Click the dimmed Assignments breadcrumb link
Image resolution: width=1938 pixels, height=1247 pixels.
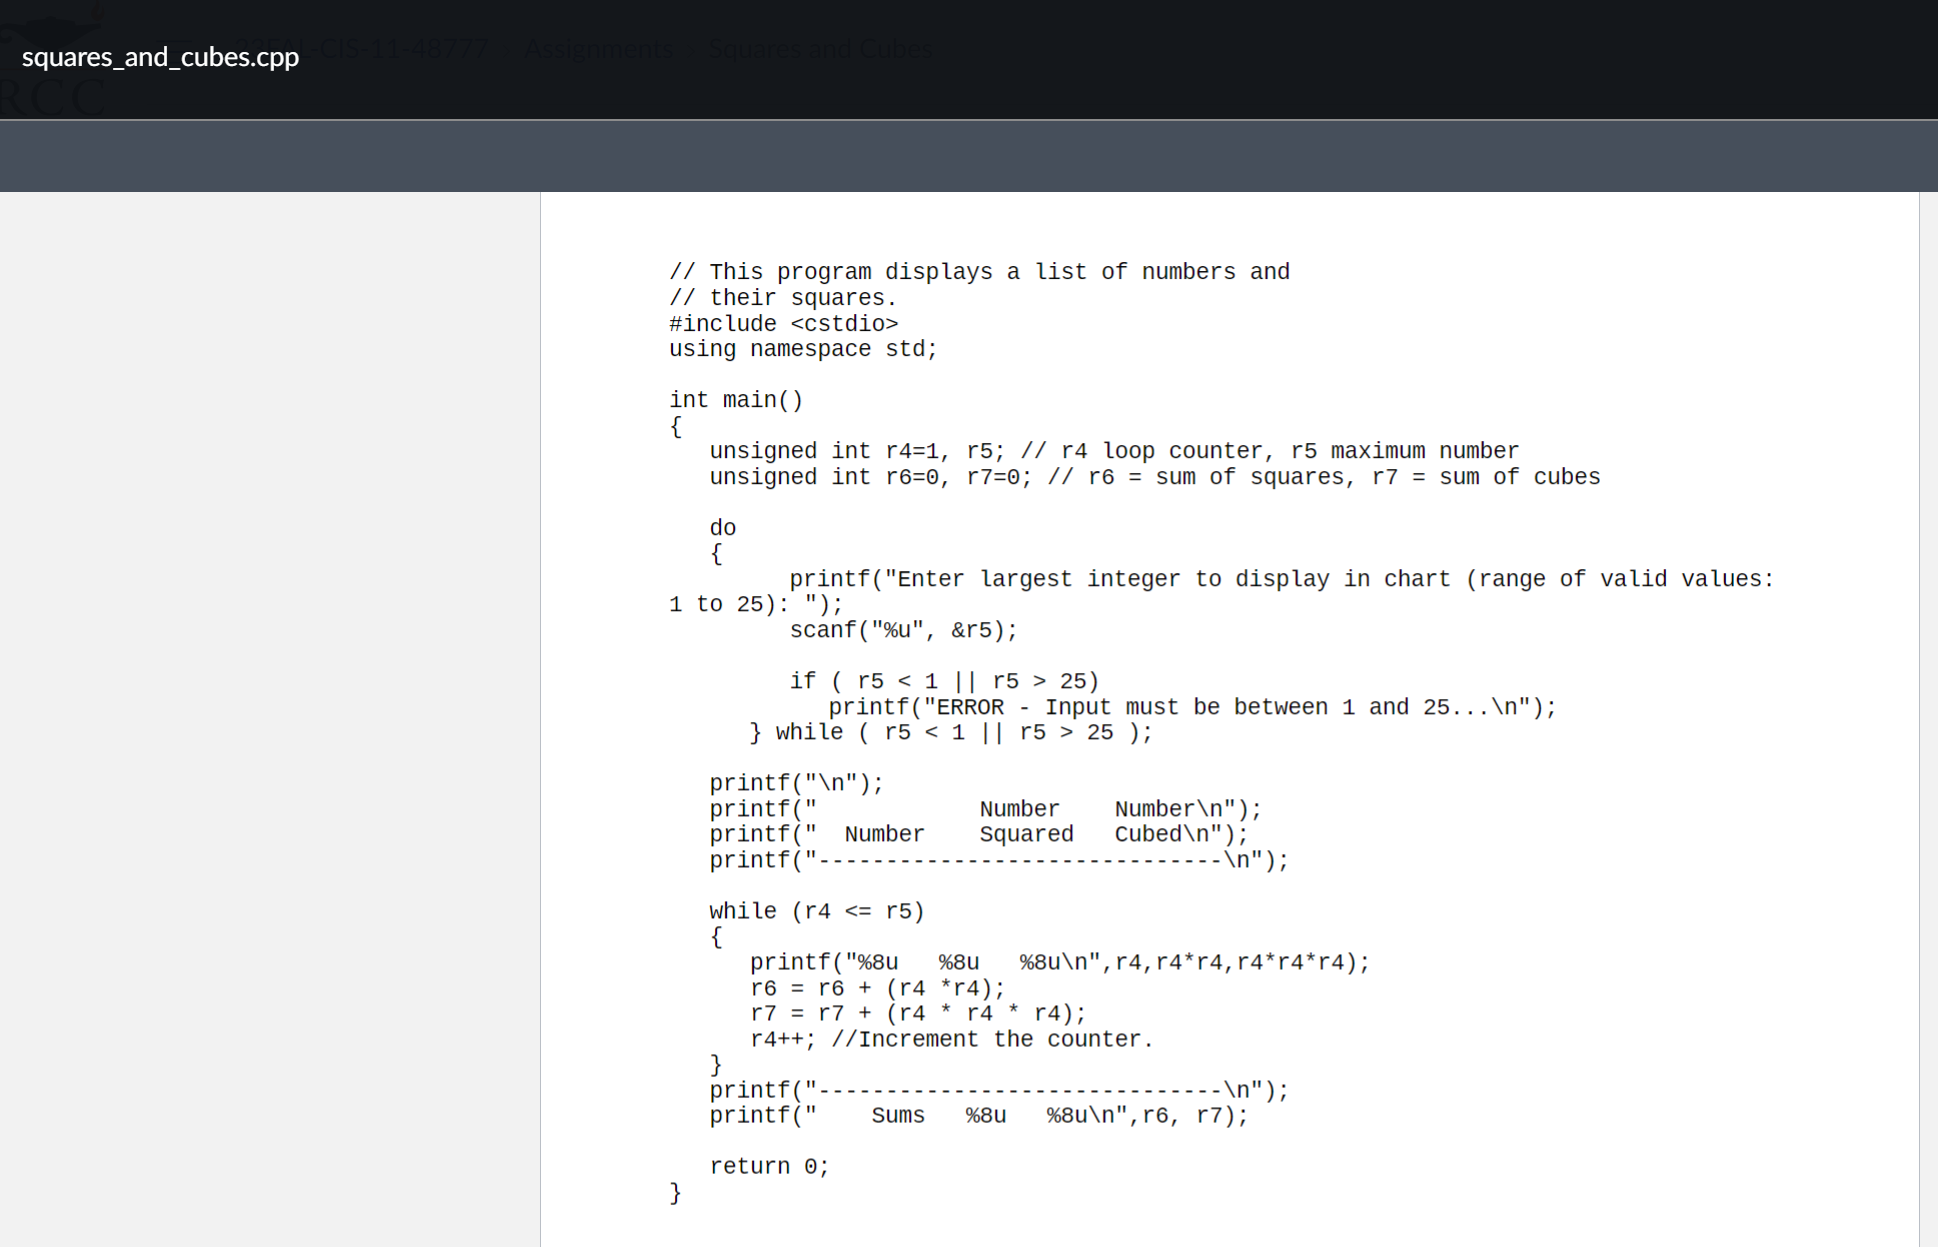[x=598, y=48]
